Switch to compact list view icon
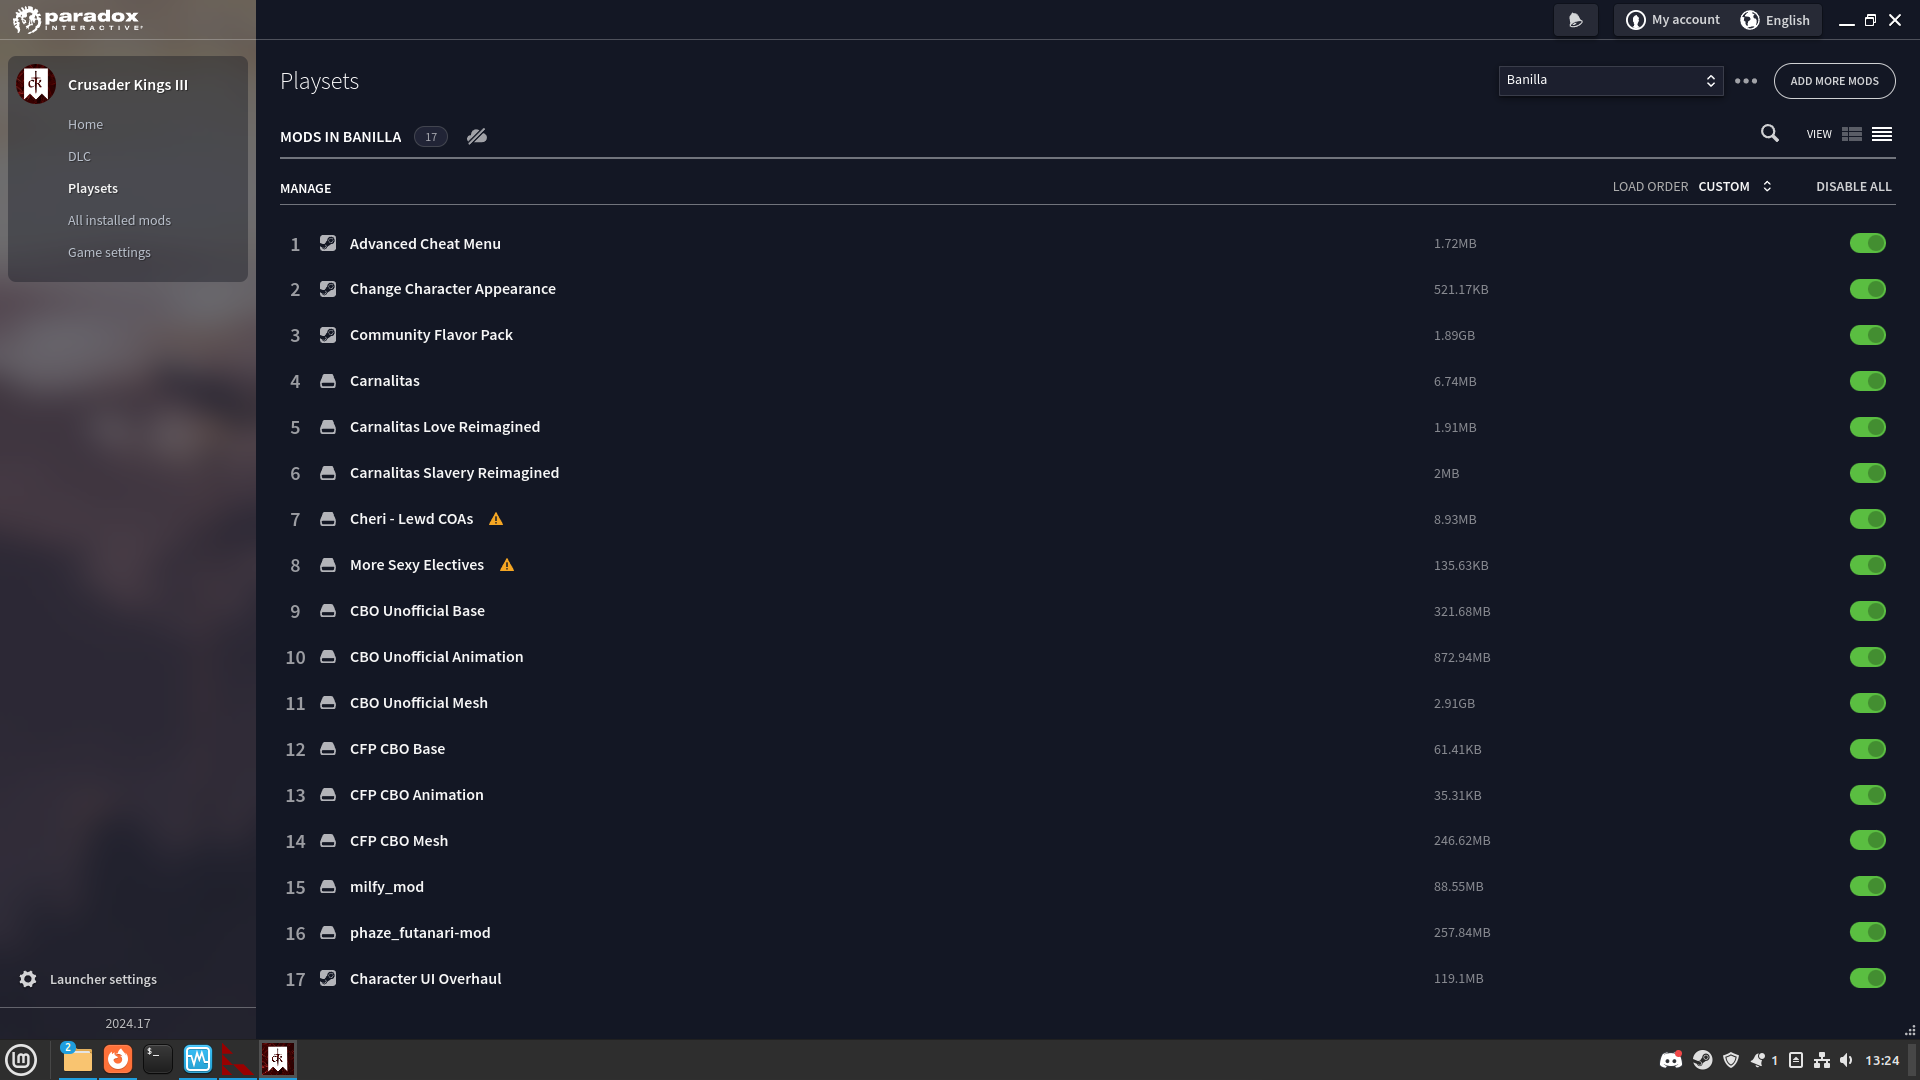1920x1080 pixels. tap(1882, 134)
